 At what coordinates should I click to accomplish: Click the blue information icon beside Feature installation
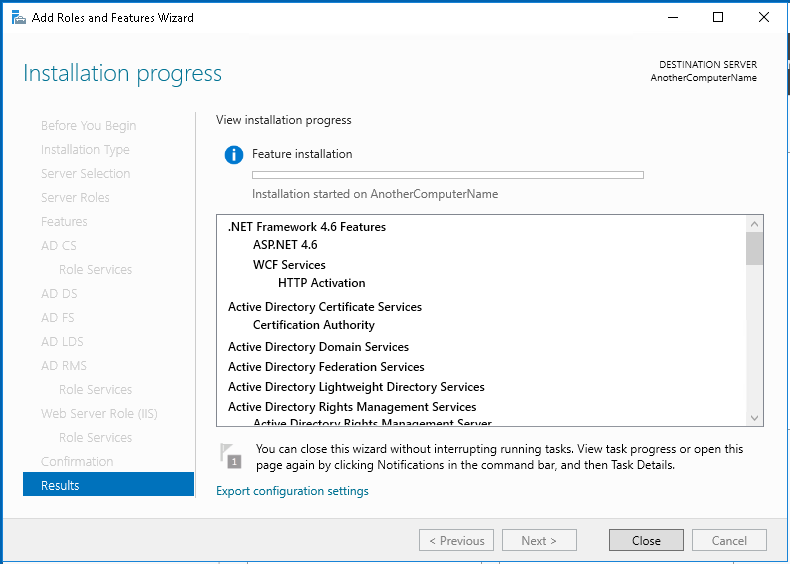233,155
